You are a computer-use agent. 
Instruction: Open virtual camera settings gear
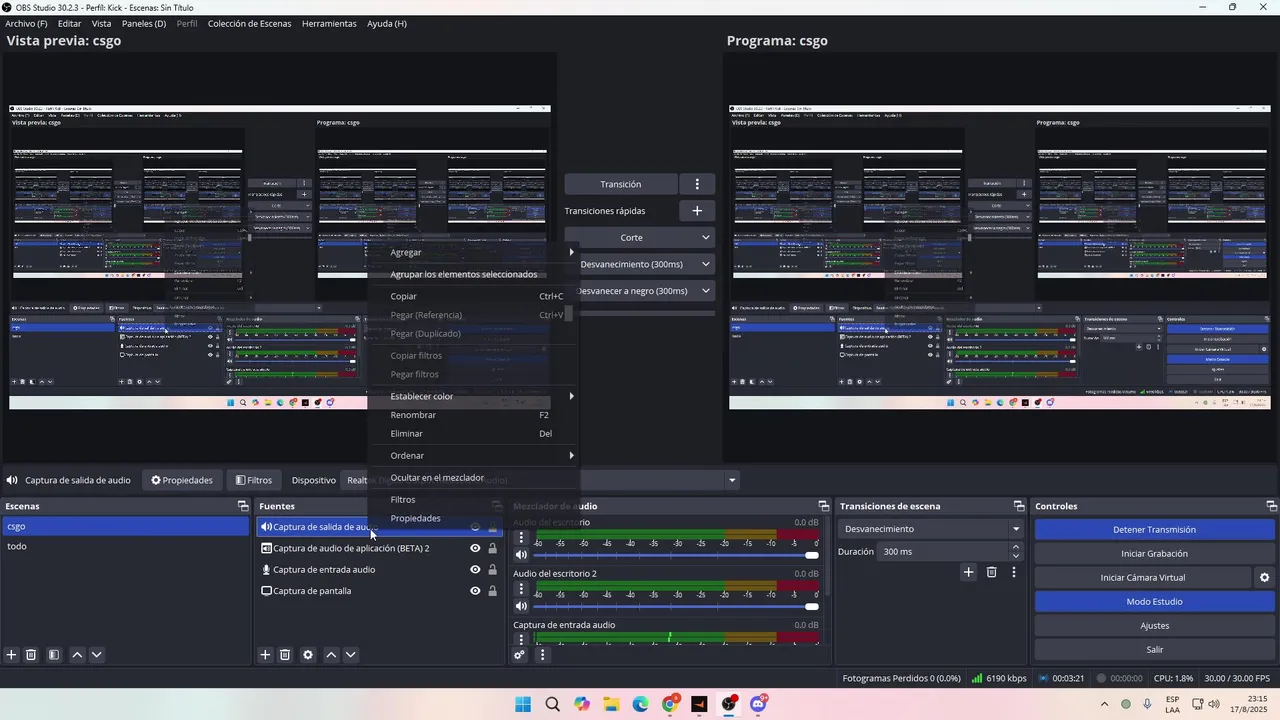[1264, 577]
